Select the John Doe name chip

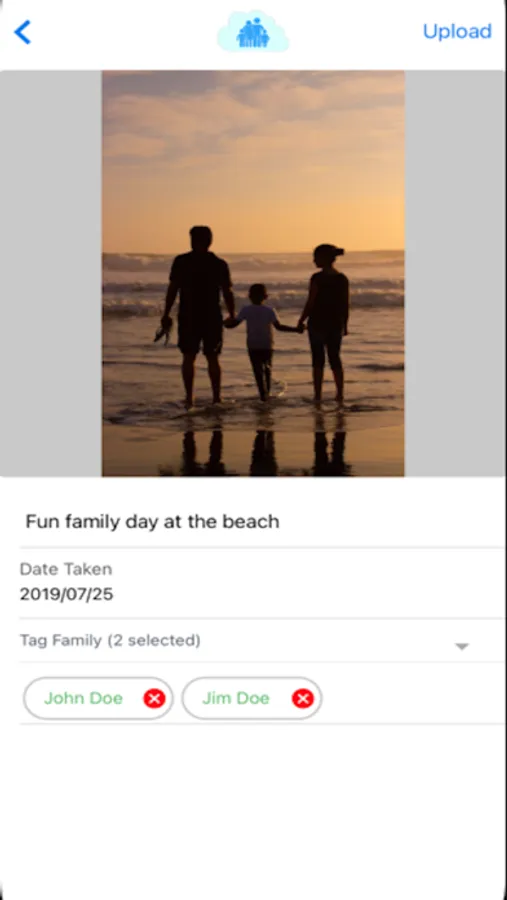pyautogui.click(x=98, y=699)
